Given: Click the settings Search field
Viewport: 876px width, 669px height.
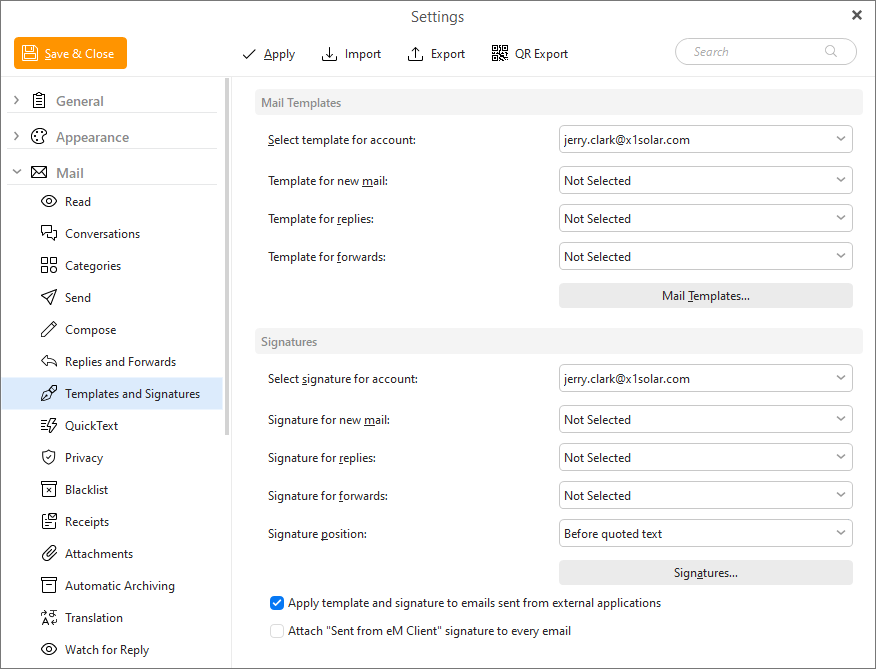Looking at the screenshot, I should [755, 52].
